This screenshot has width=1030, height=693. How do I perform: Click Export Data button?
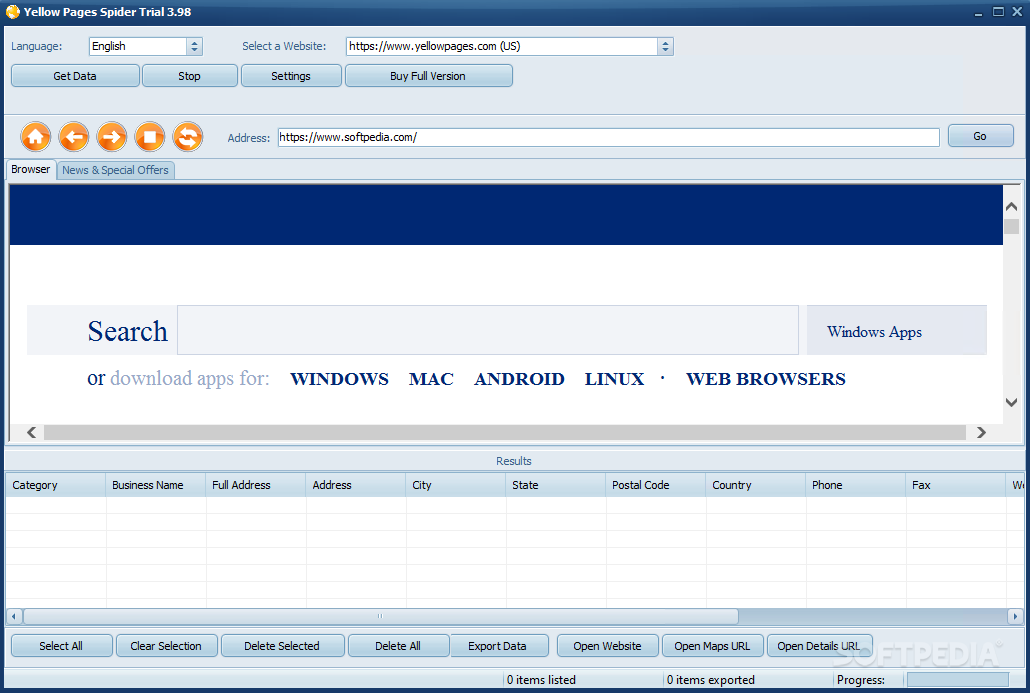tap(497, 646)
